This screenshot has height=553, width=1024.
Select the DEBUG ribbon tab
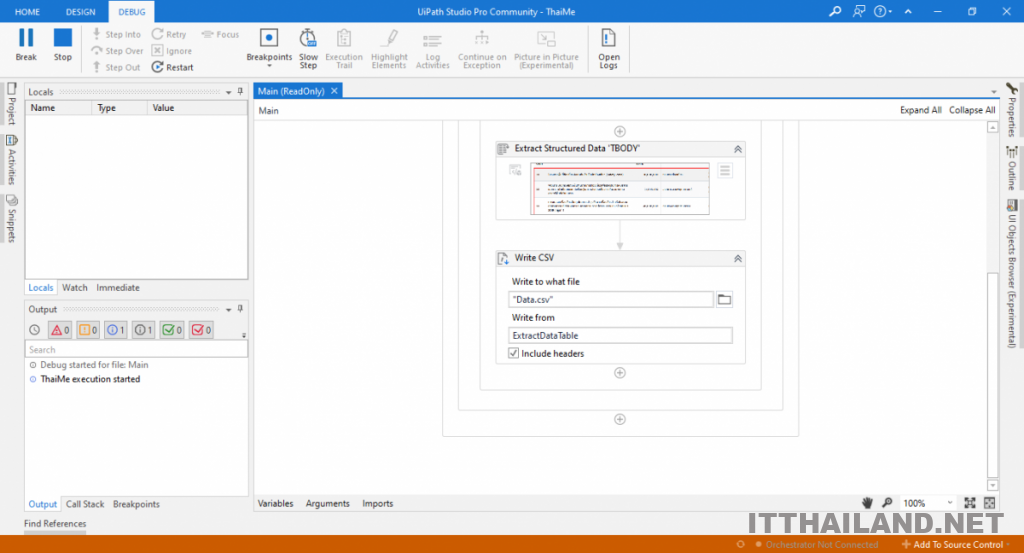[132, 12]
